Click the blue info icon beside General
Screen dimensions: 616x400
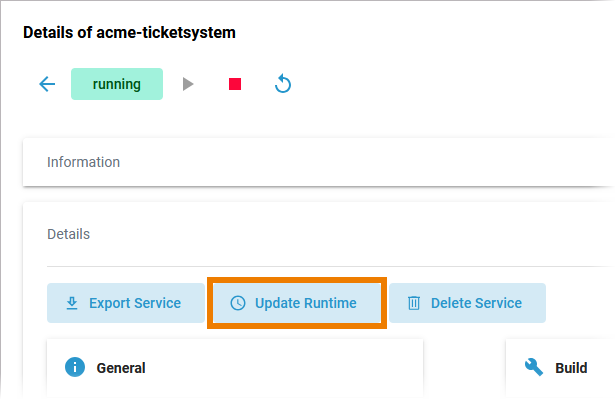(x=74, y=367)
